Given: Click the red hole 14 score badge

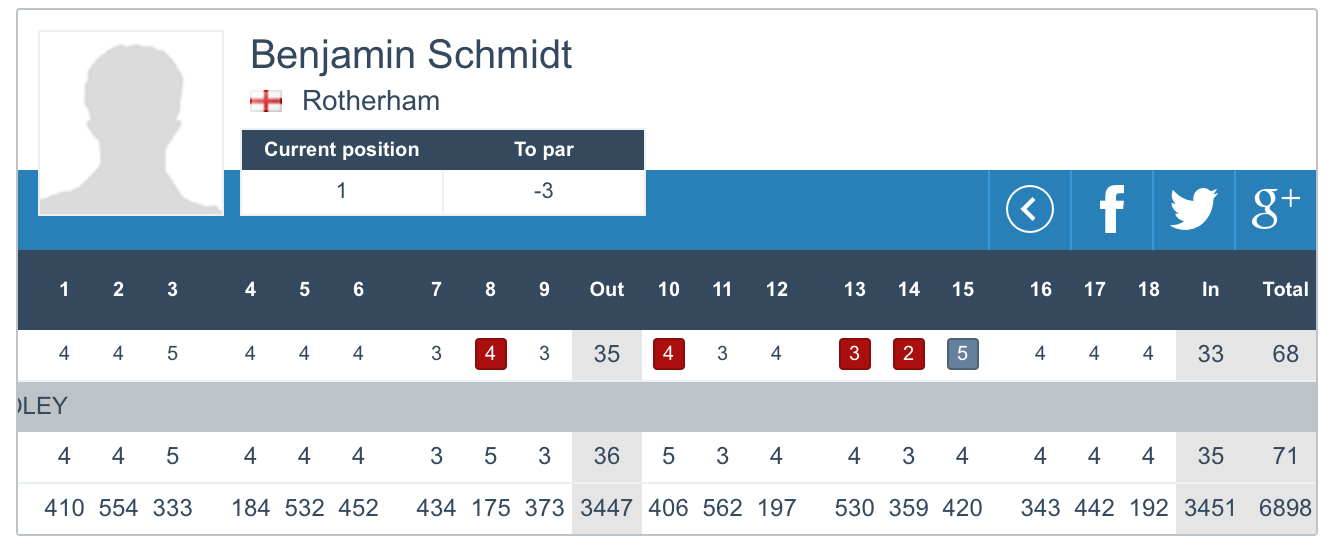Looking at the screenshot, I should click(x=908, y=355).
